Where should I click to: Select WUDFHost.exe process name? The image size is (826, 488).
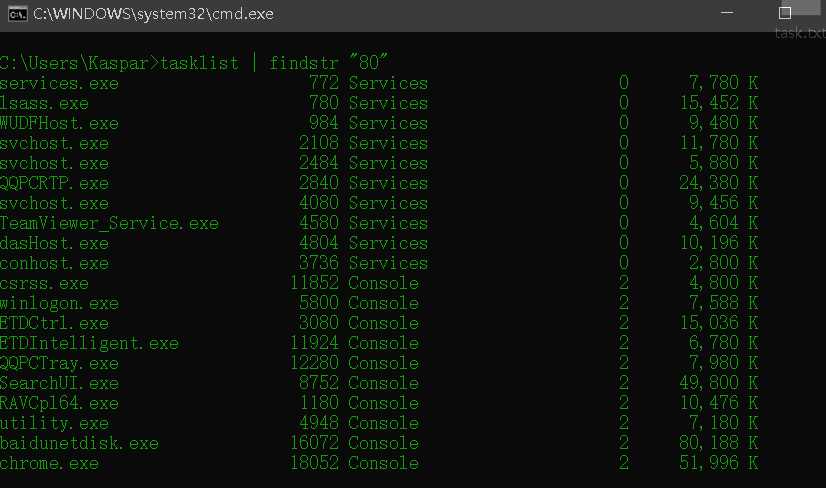(60, 123)
